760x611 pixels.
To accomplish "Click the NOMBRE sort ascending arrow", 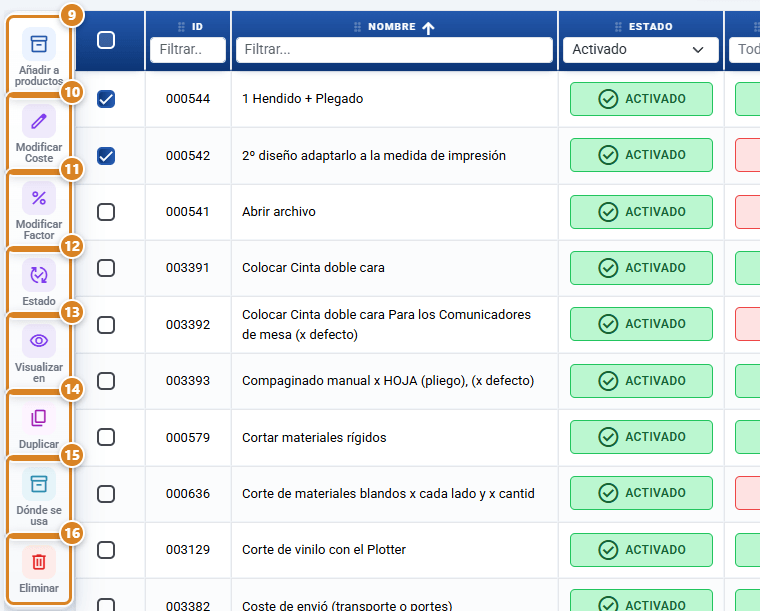I will pyautogui.click(x=428, y=28).
